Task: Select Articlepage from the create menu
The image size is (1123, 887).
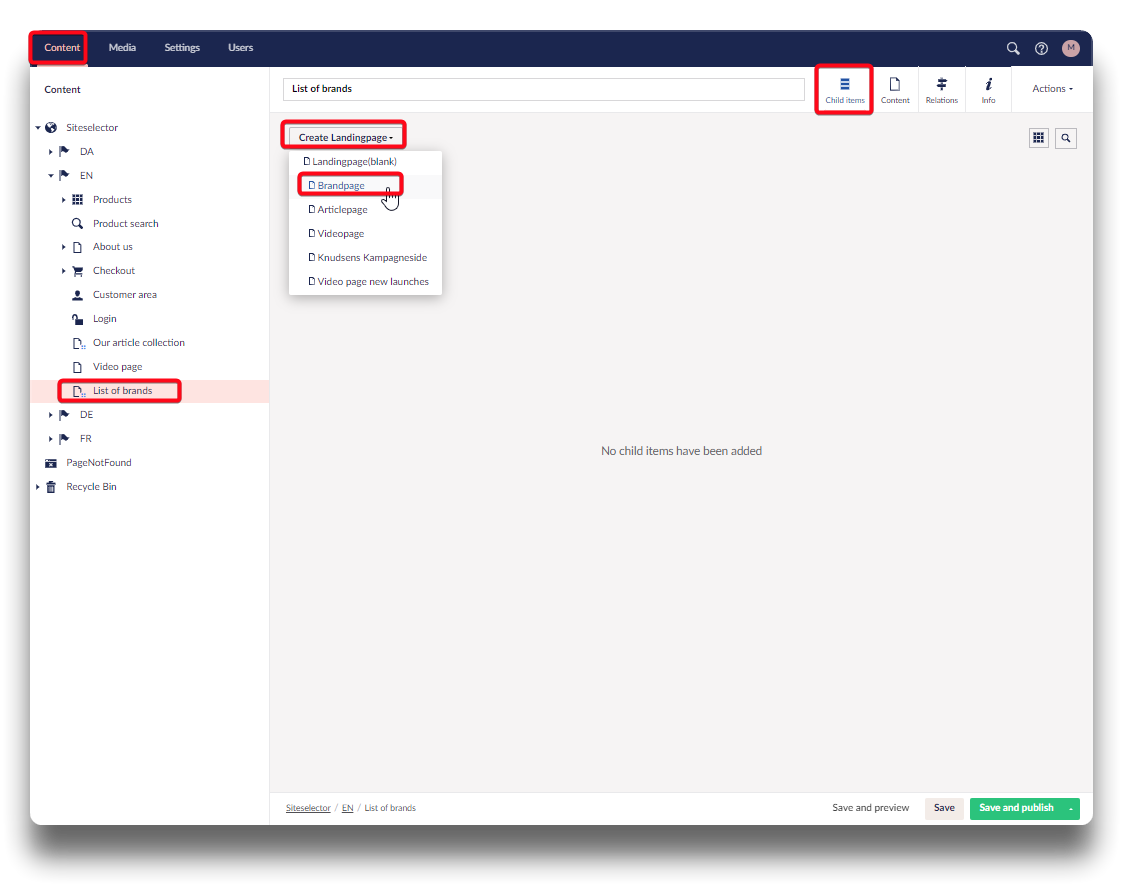Action: tap(342, 210)
